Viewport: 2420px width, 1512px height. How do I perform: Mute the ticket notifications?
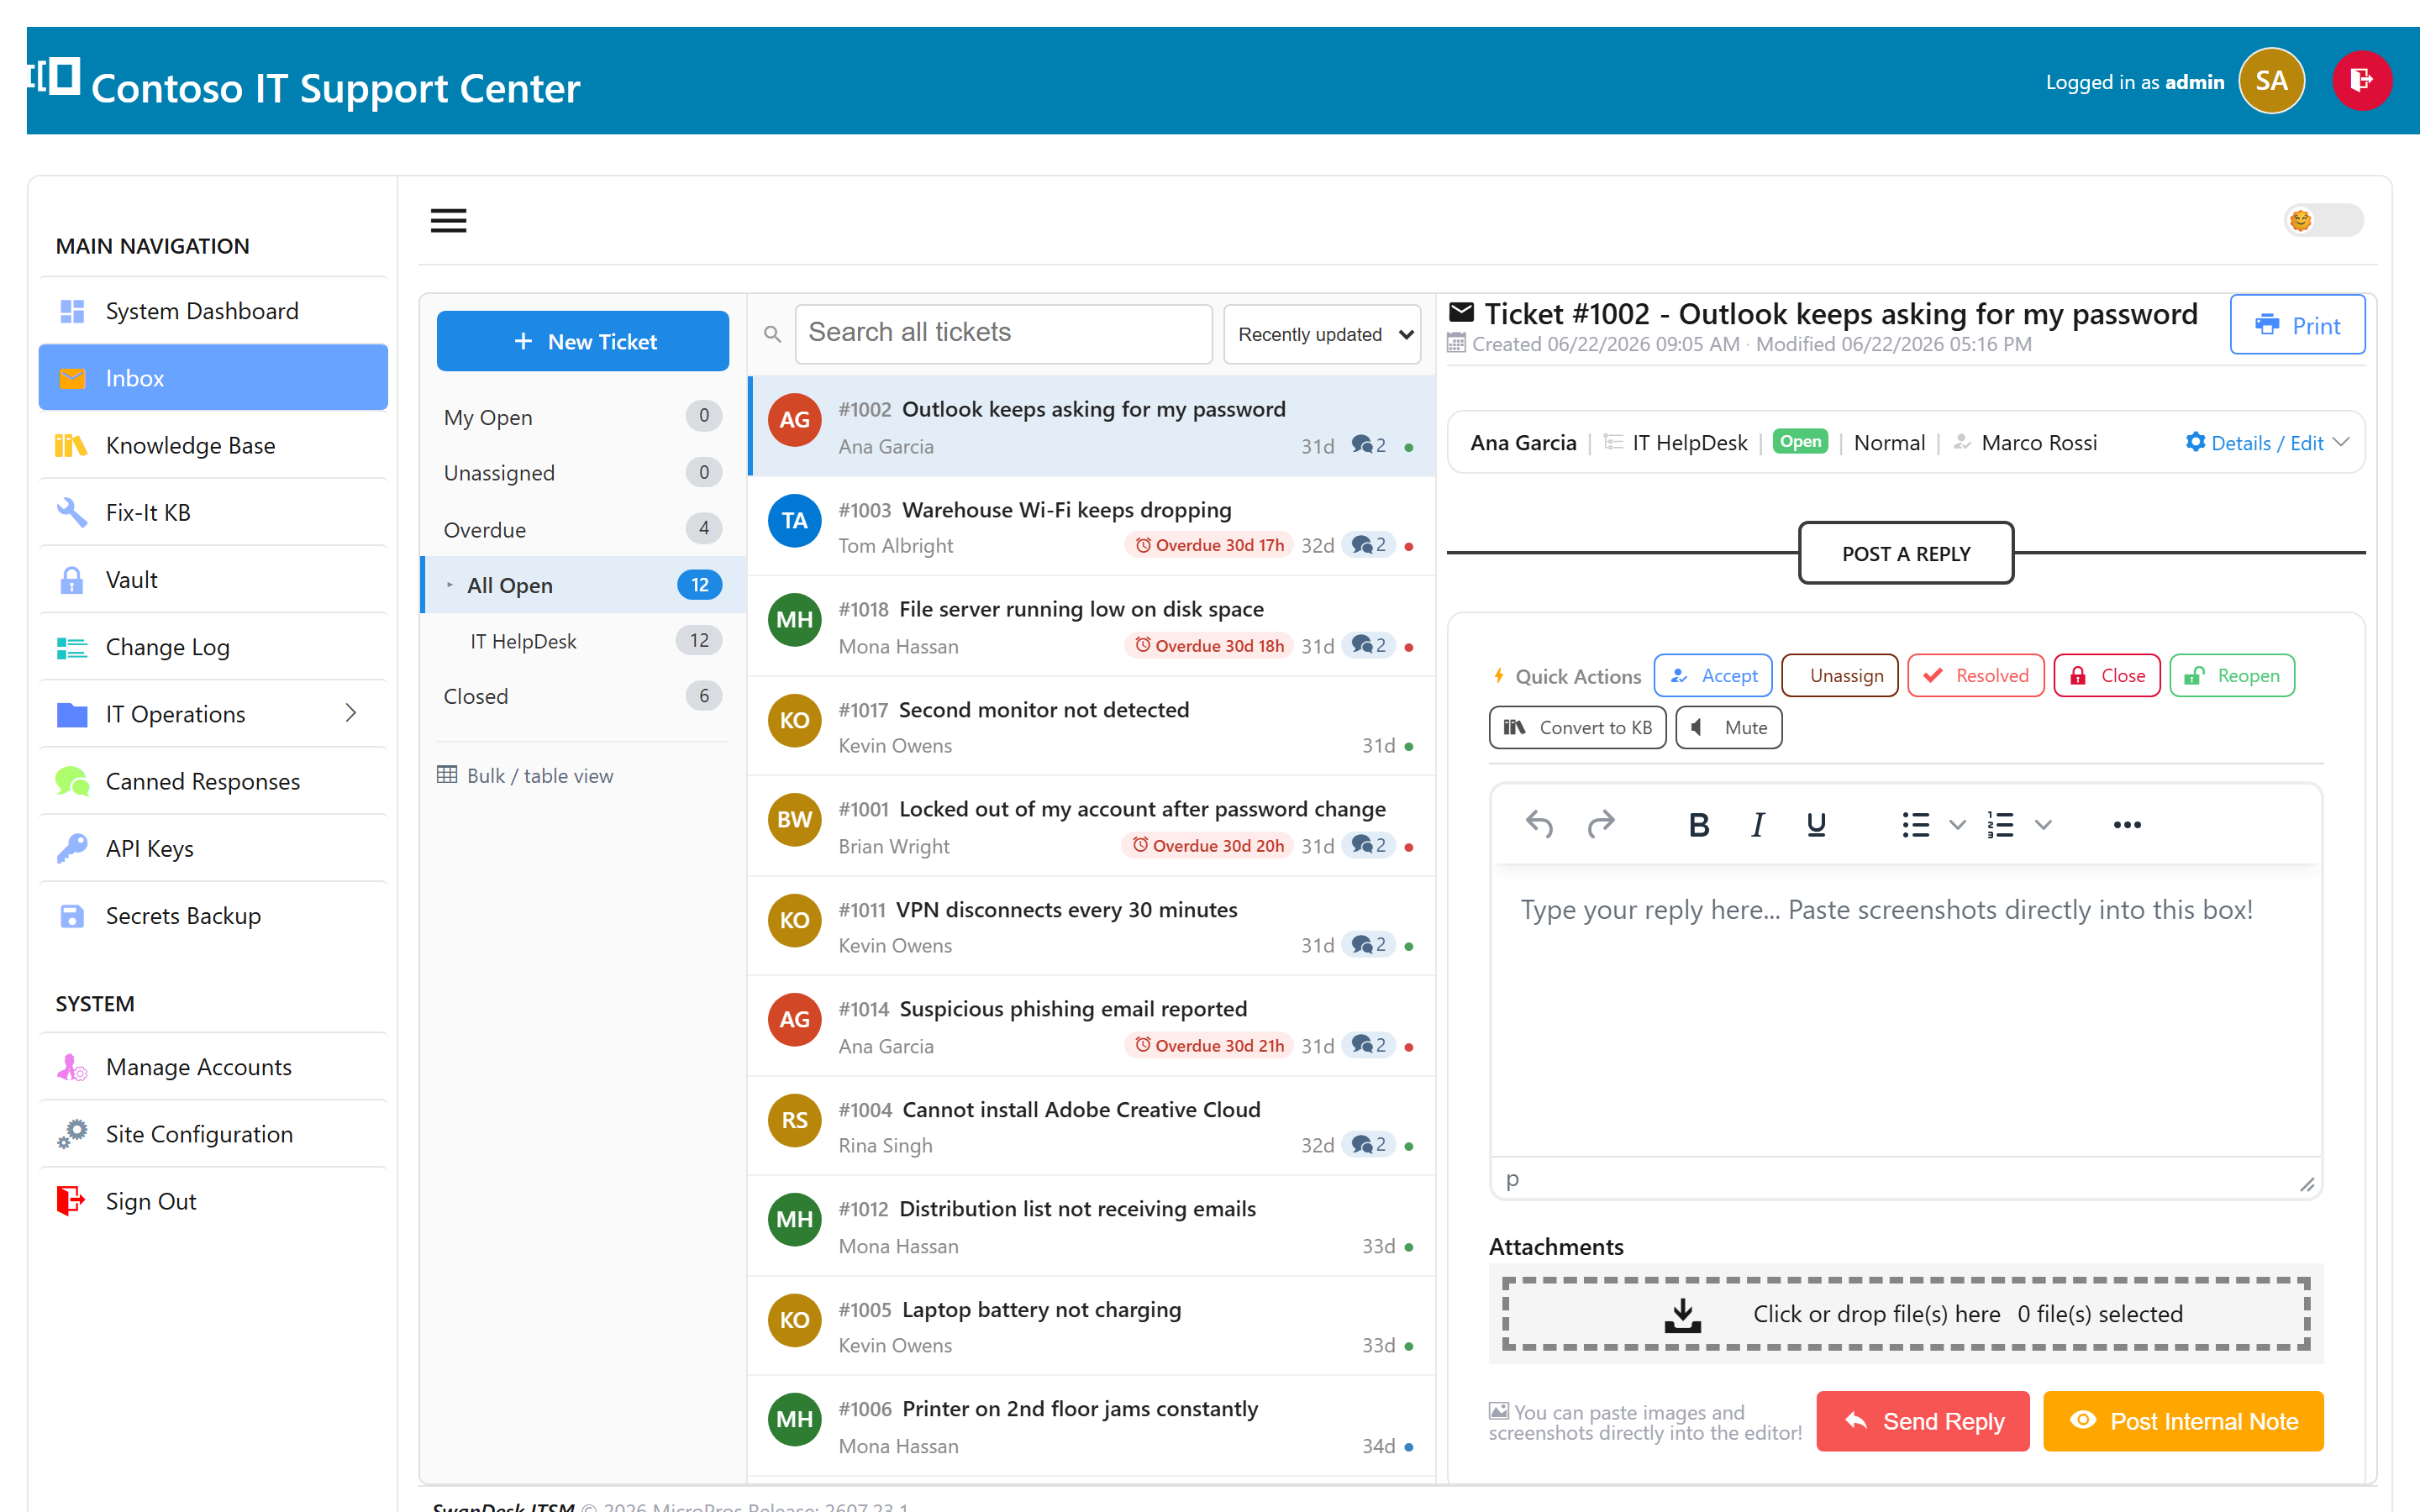coord(1729,728)
